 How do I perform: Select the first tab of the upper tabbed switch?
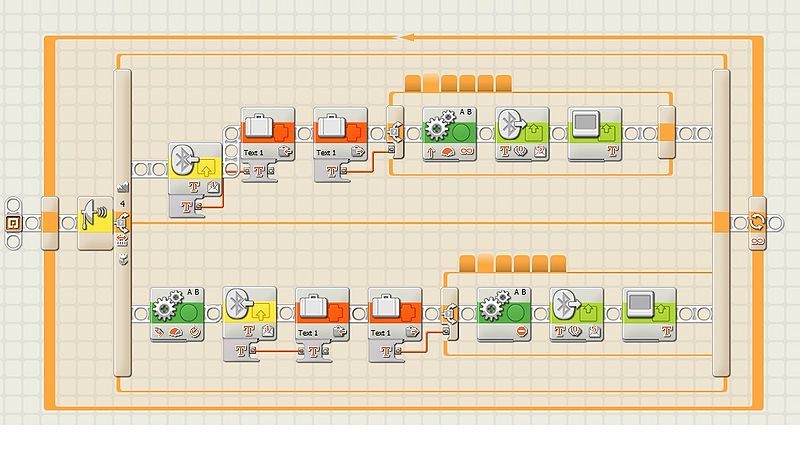(412, 83)
